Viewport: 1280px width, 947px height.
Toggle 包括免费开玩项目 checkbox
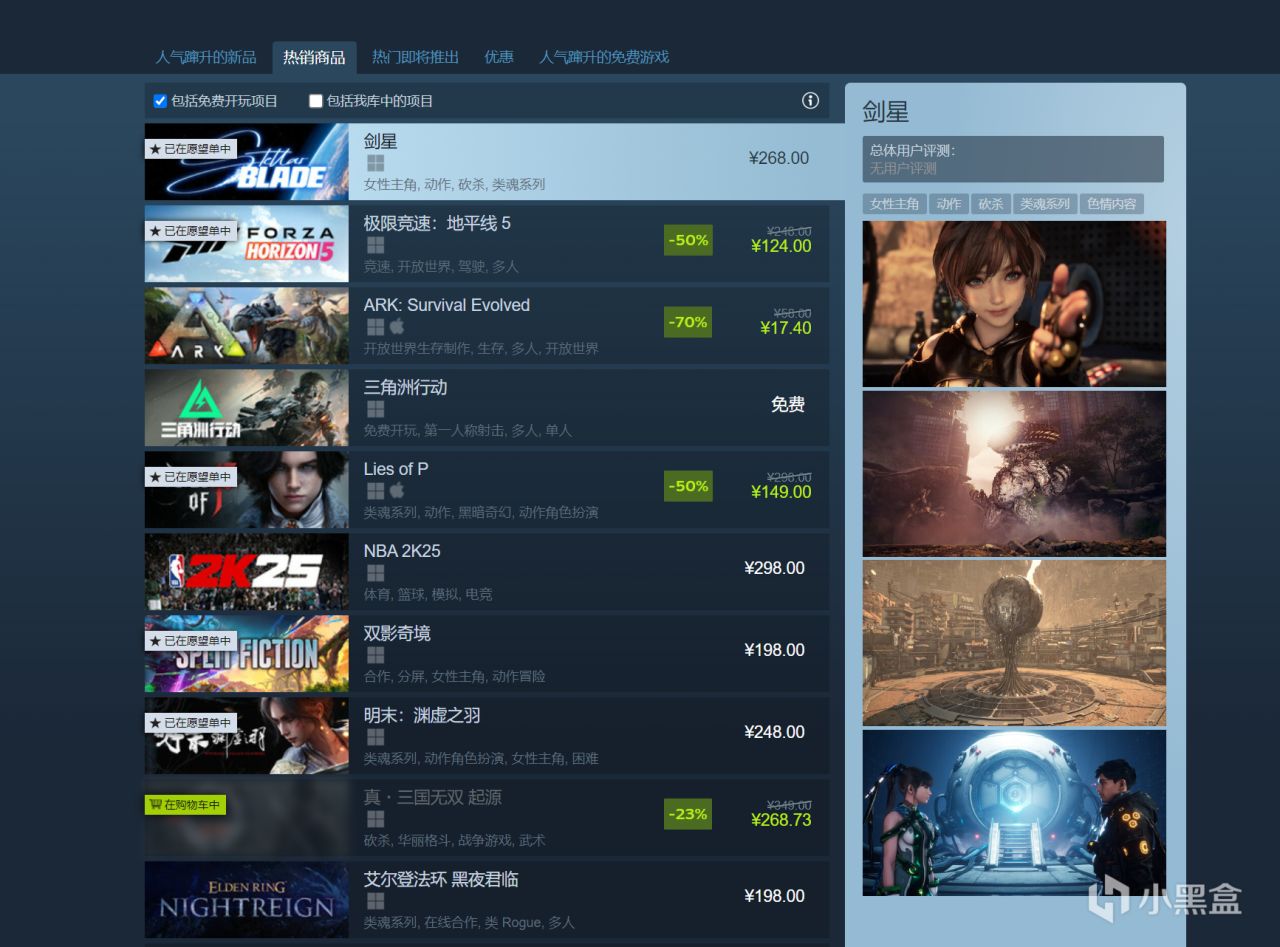coord(160,101)
